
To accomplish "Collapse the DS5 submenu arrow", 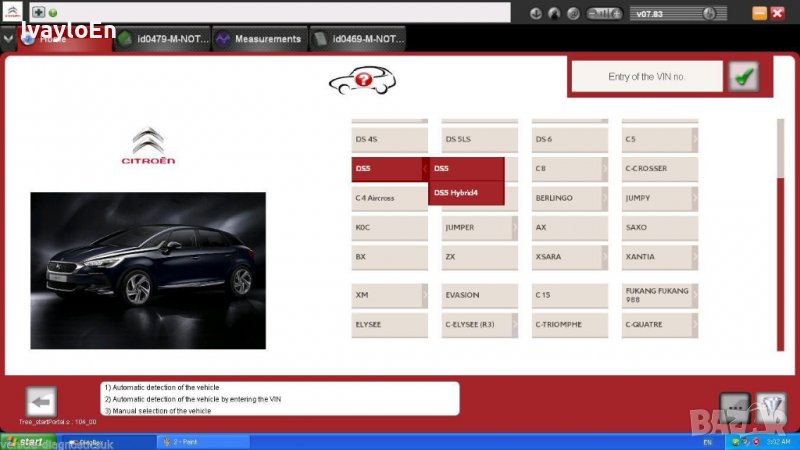I will pos(424,169).
